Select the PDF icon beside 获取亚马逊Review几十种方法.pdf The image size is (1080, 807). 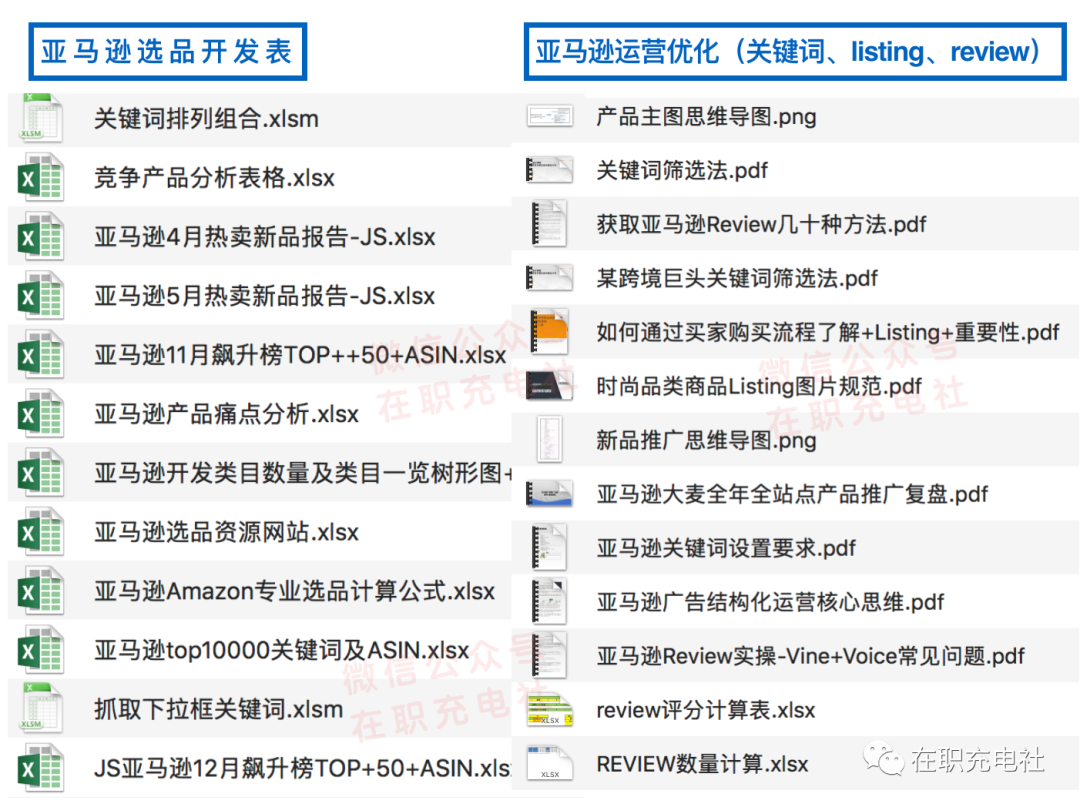[549, 224]
